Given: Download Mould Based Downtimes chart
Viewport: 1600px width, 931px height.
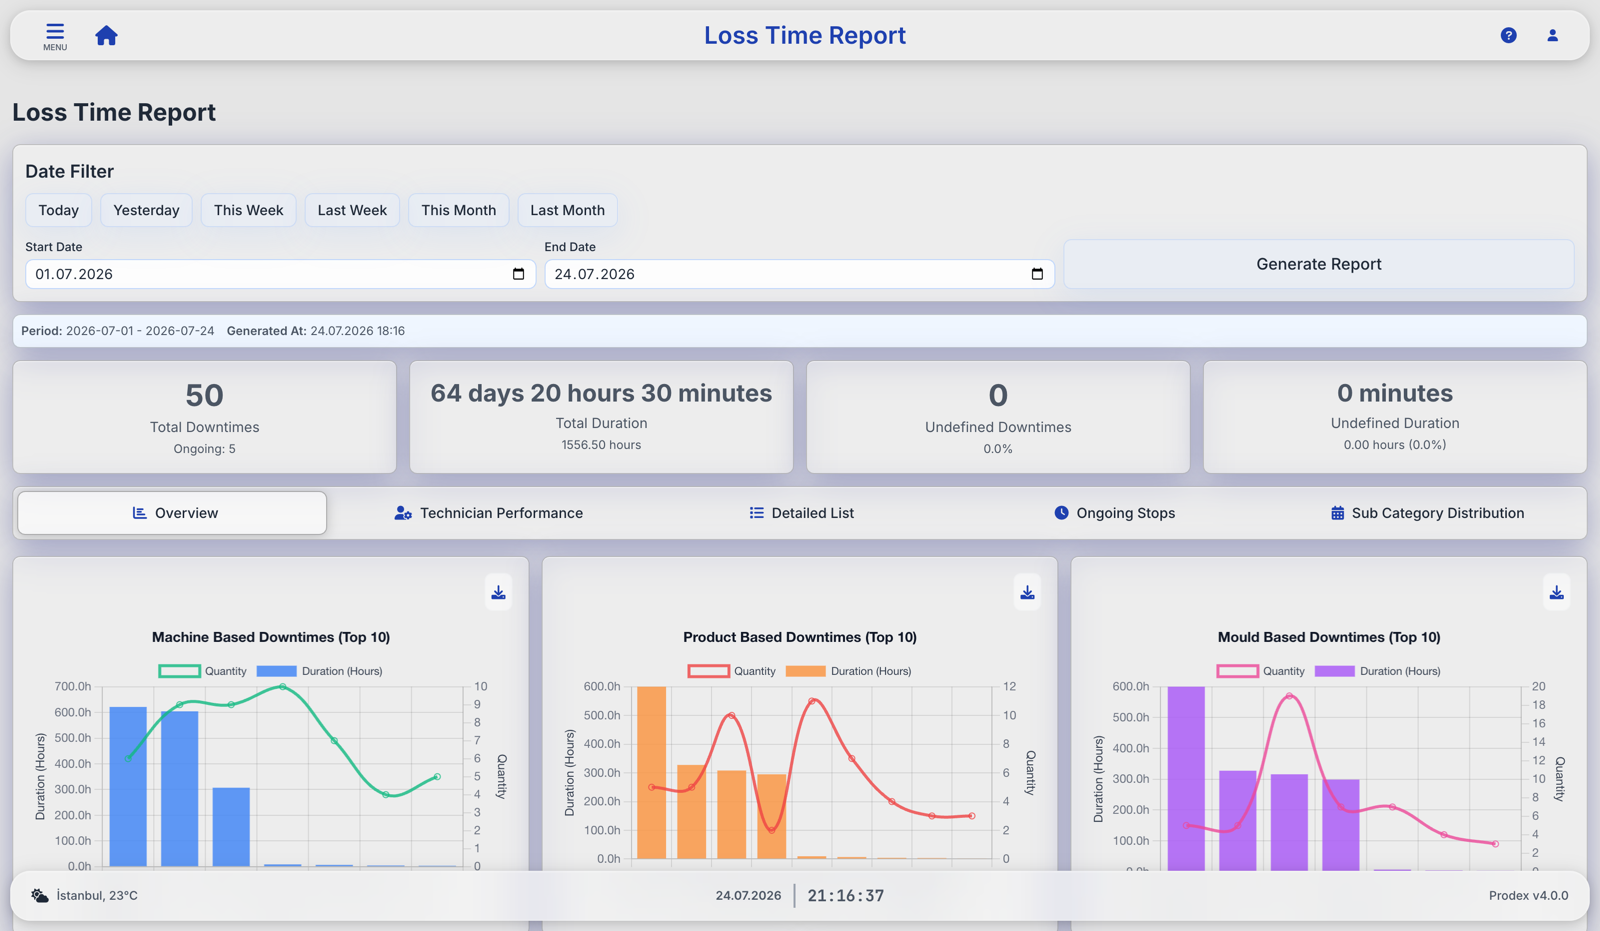Looking at the screenshot, I should click(1556, 593).
